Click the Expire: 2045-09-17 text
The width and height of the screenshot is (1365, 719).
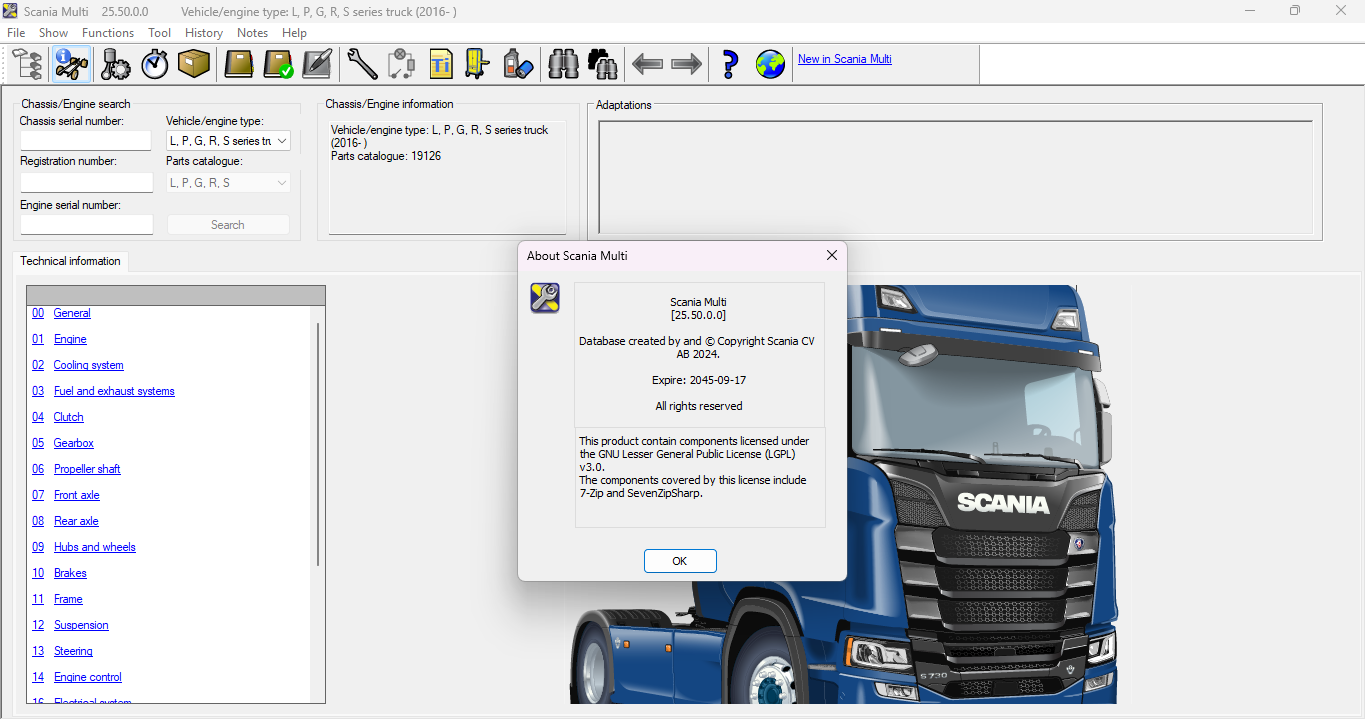pyautogui.click(x=698, y=380)
